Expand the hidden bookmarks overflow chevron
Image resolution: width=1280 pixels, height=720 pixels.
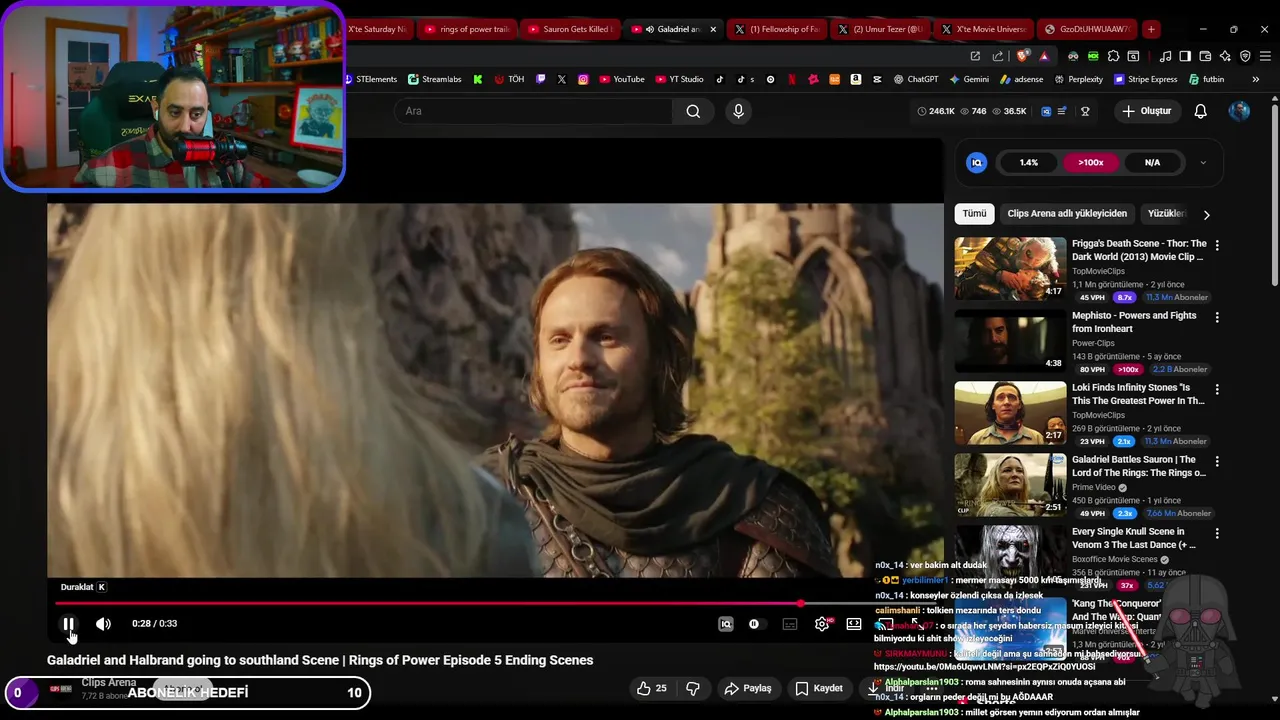(1256, 79)
